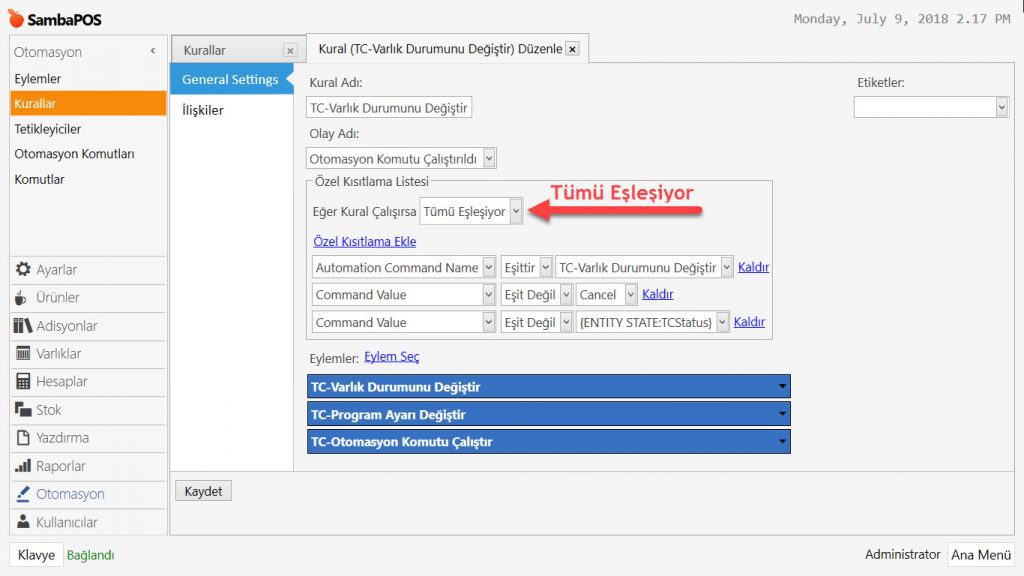Remove the Cancel constraint with Kaldır

(657, 295)
